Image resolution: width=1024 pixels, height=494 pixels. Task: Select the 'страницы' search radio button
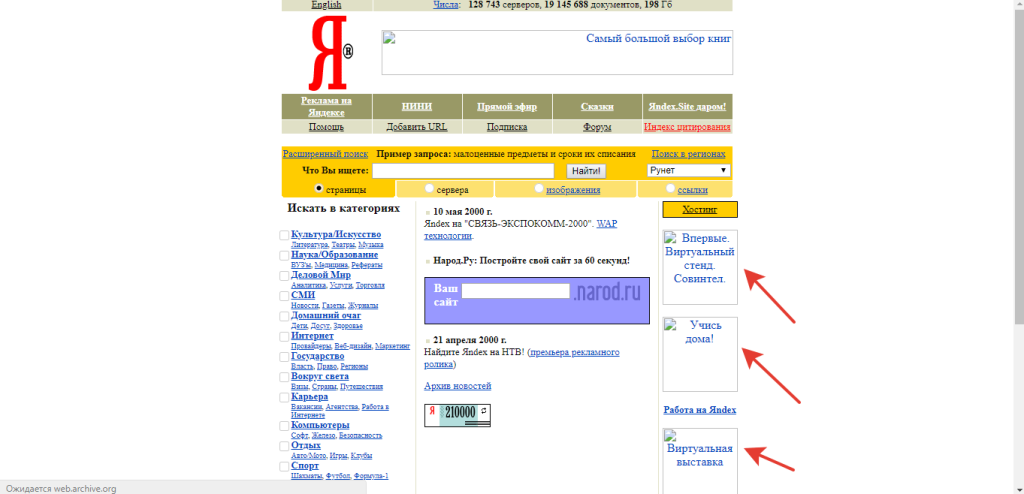tap(319, 188)
